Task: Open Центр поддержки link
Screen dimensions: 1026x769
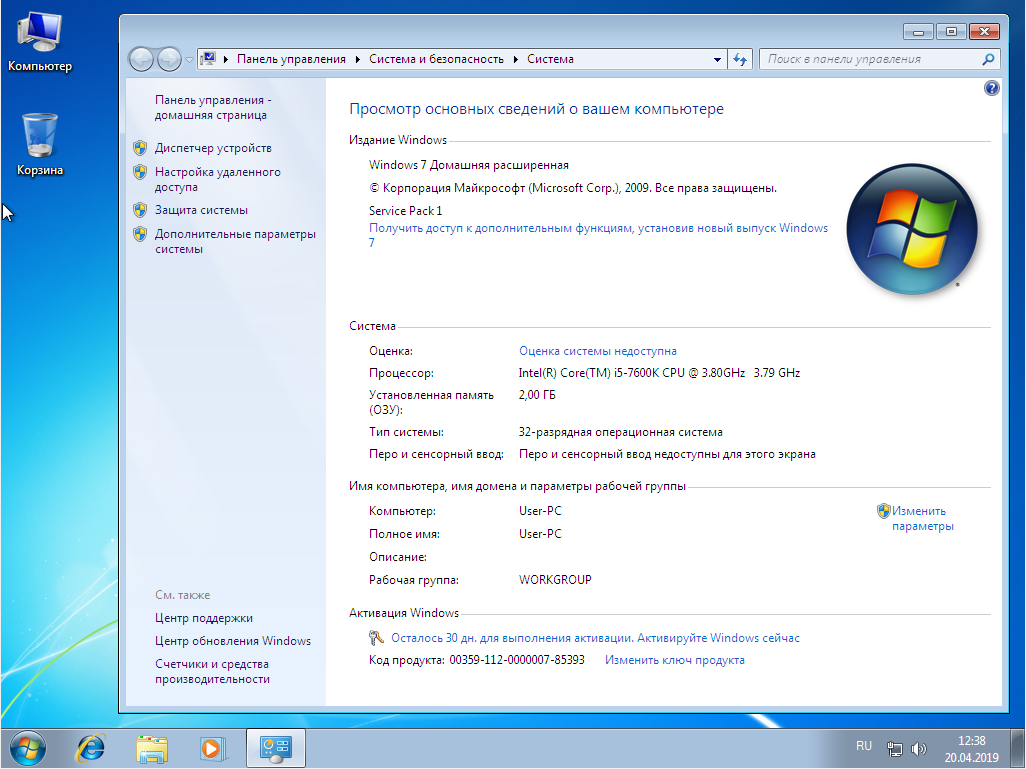Action: [203, 618]
